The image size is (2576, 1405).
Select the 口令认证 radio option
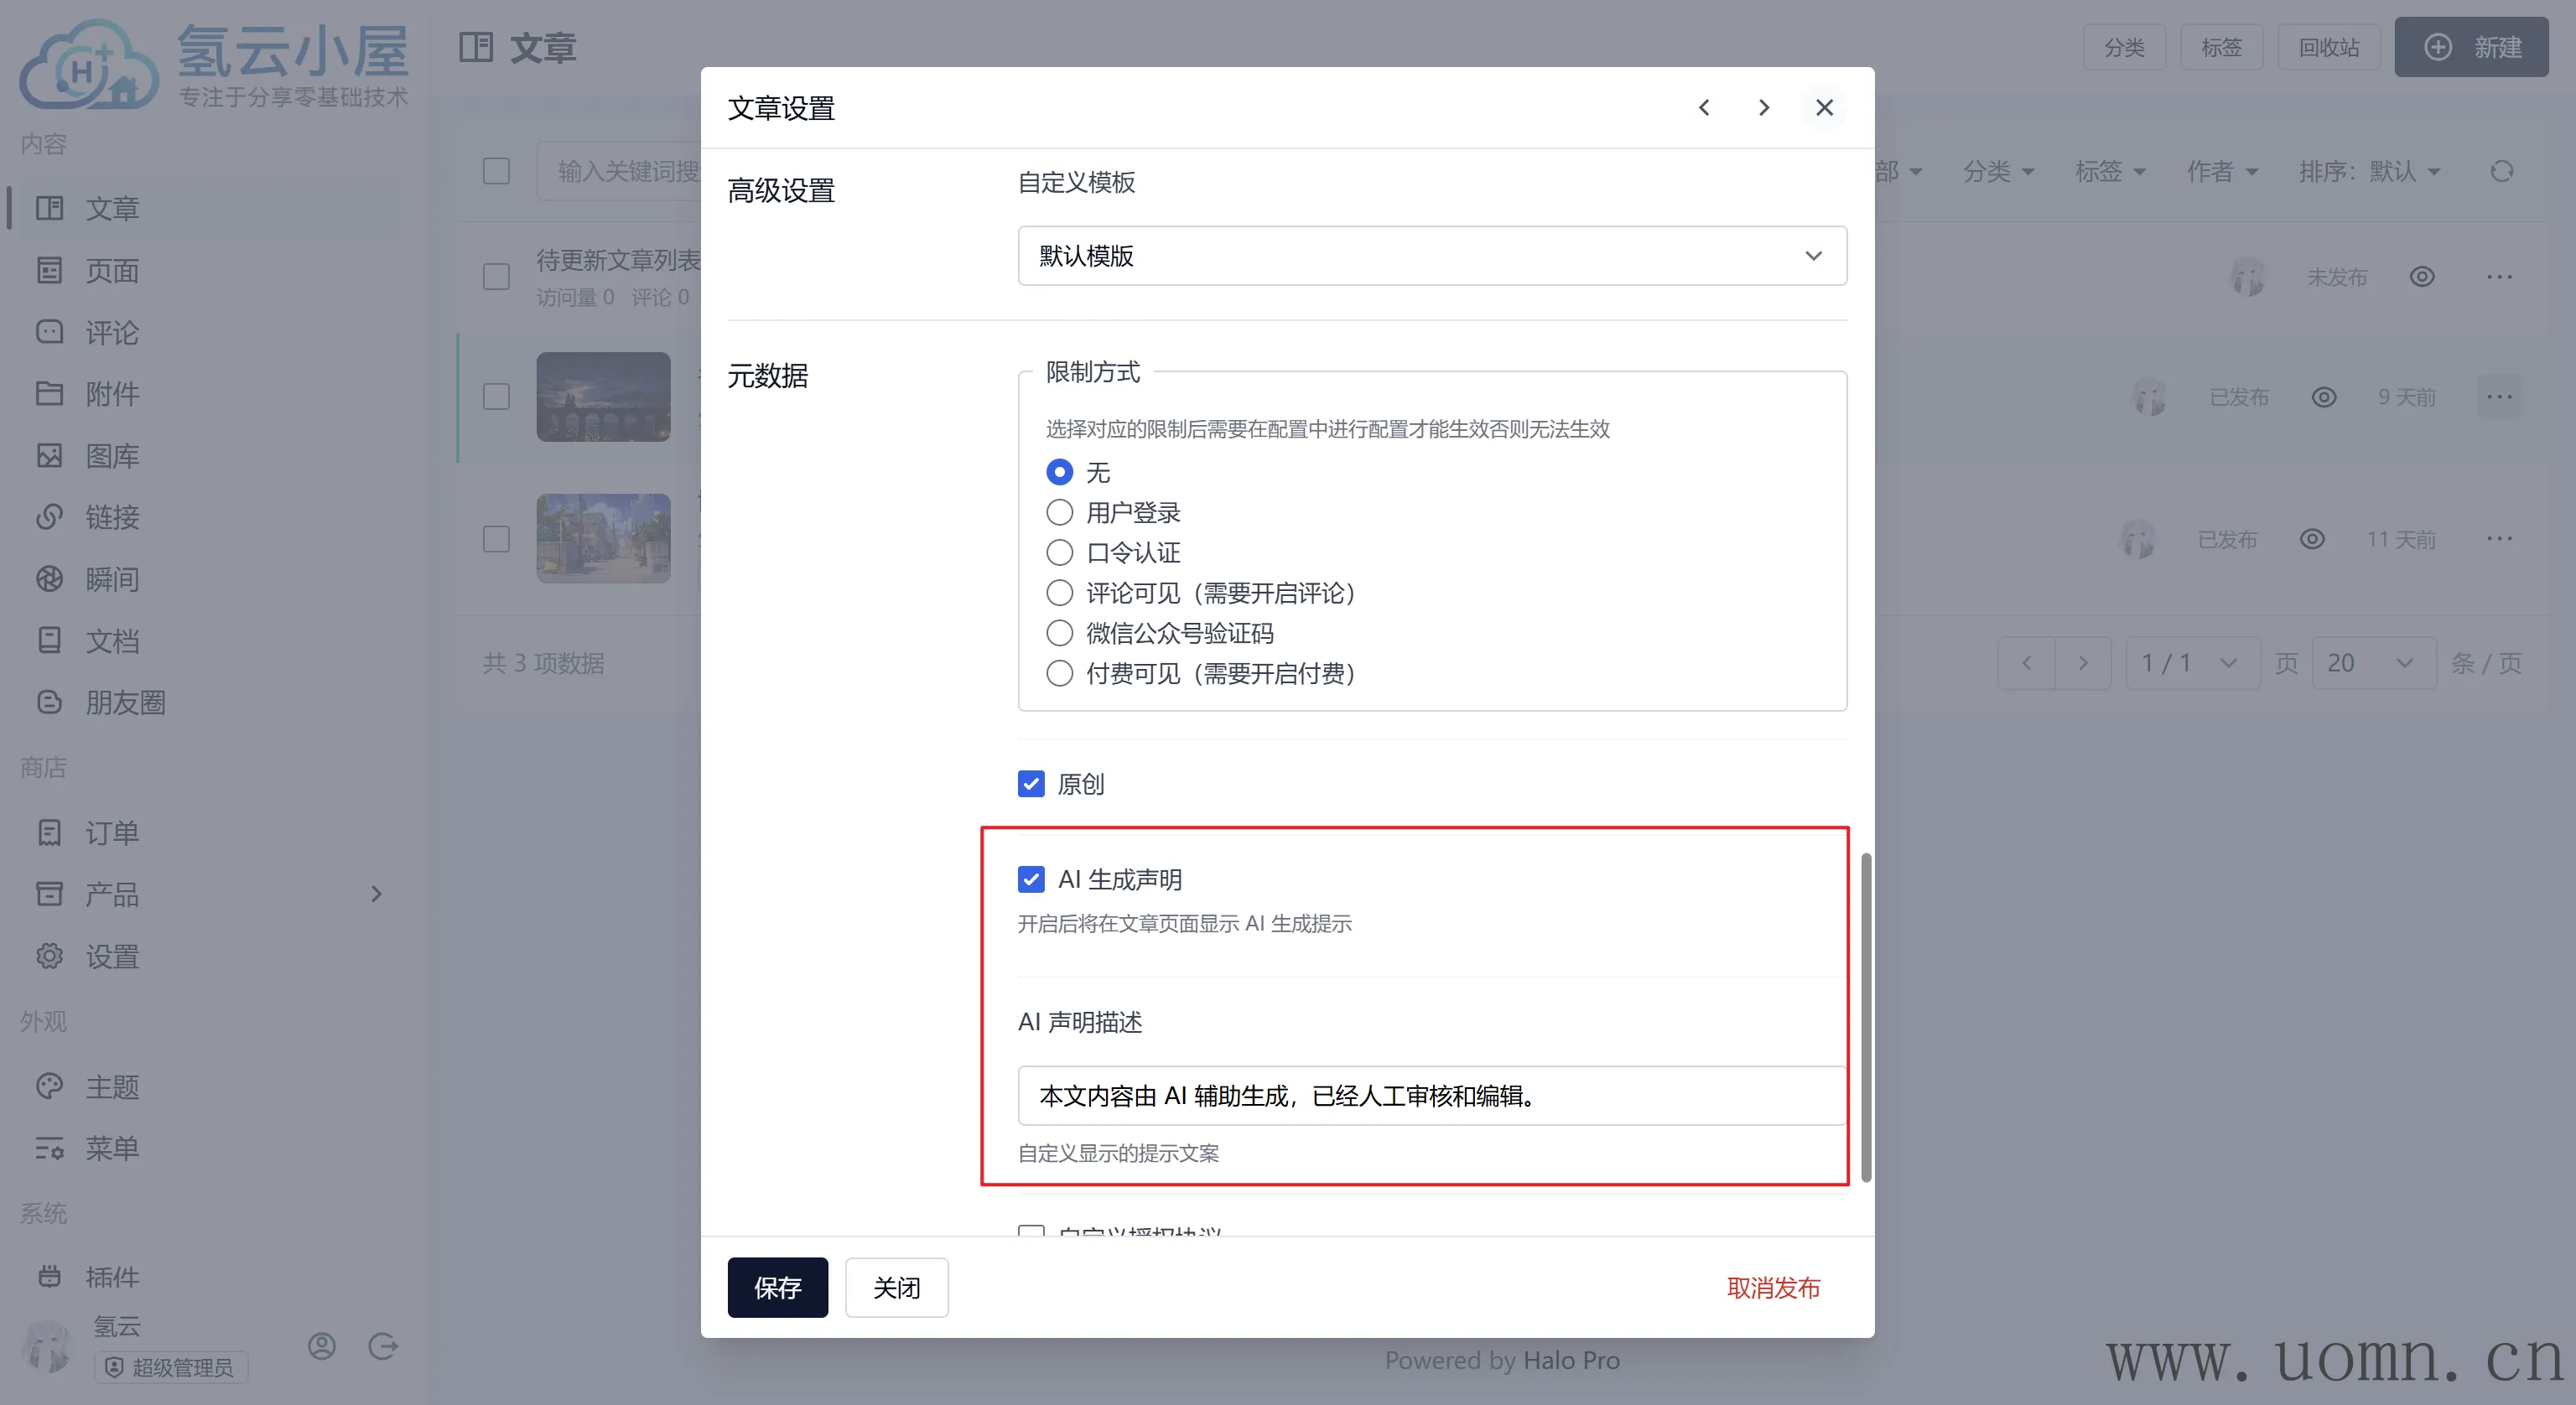(x=1059, y=553)
